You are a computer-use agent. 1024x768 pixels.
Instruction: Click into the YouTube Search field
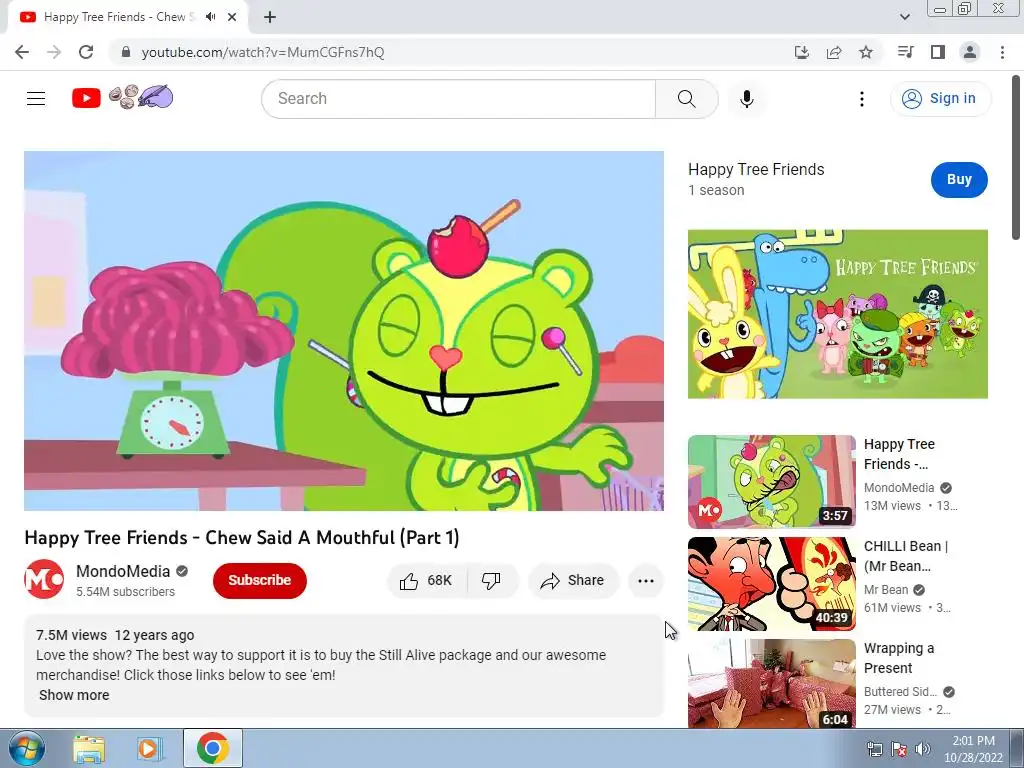[x=459, y=99]
